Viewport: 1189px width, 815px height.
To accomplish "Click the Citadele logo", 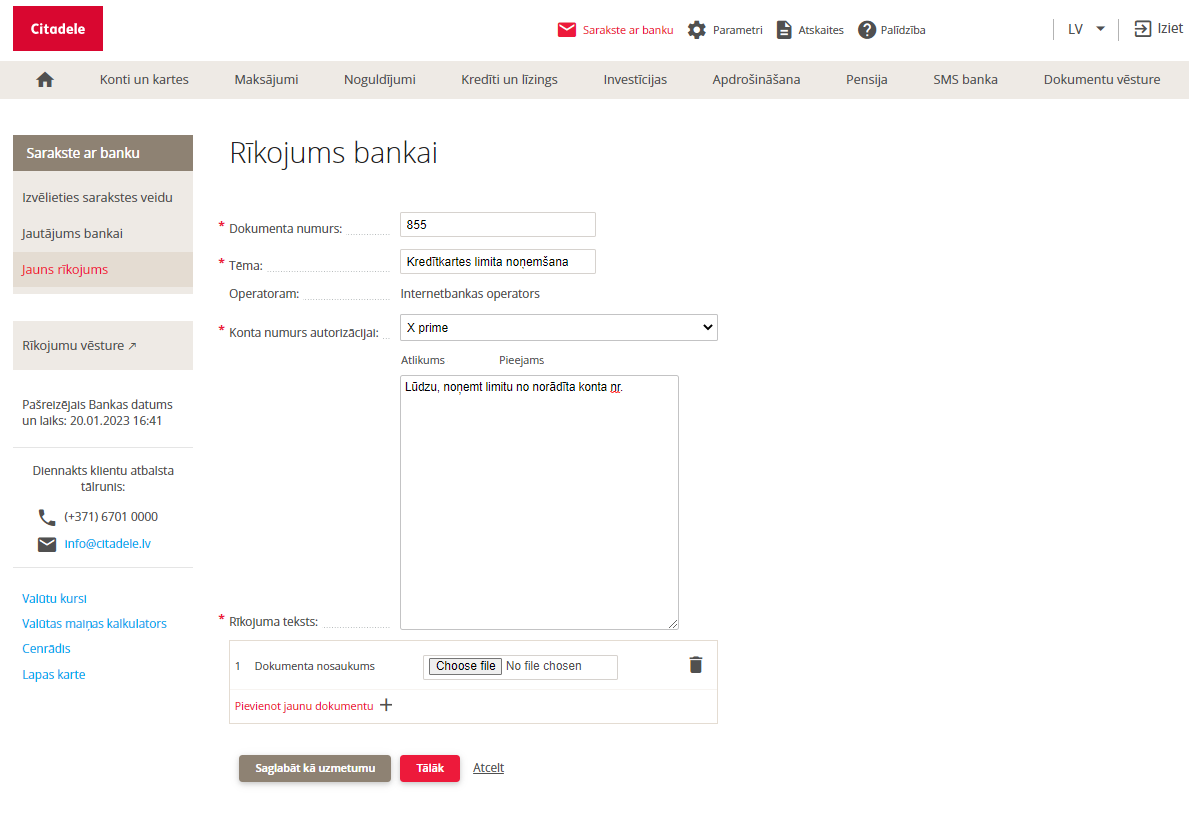I will tap(58, 29).
